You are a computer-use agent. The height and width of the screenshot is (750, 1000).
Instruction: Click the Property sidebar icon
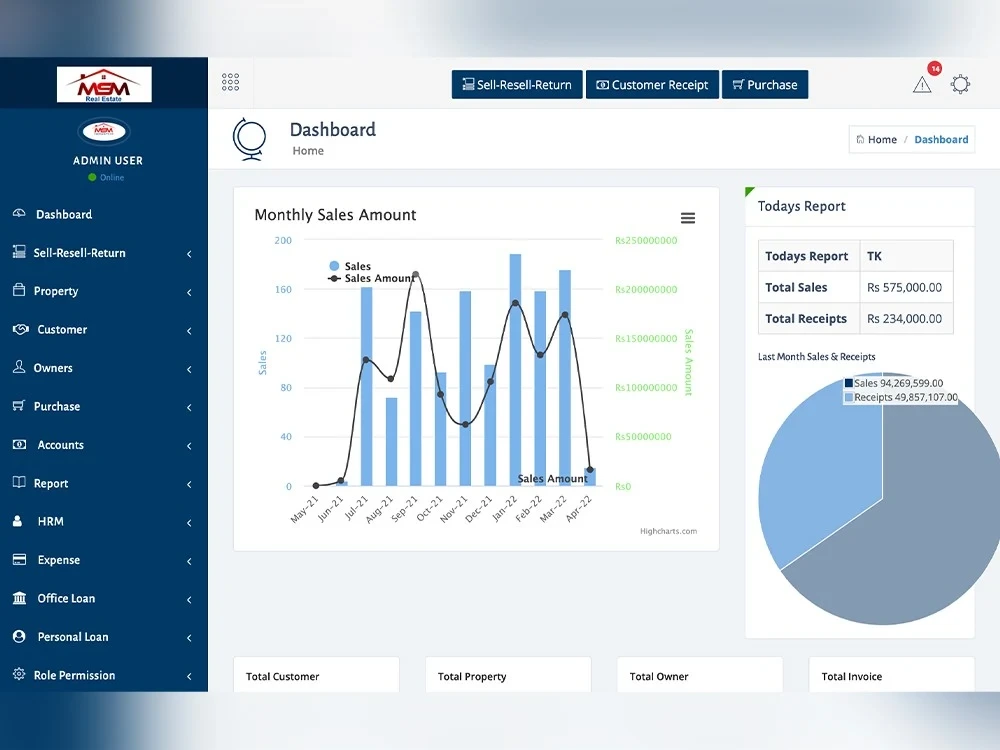19,290
